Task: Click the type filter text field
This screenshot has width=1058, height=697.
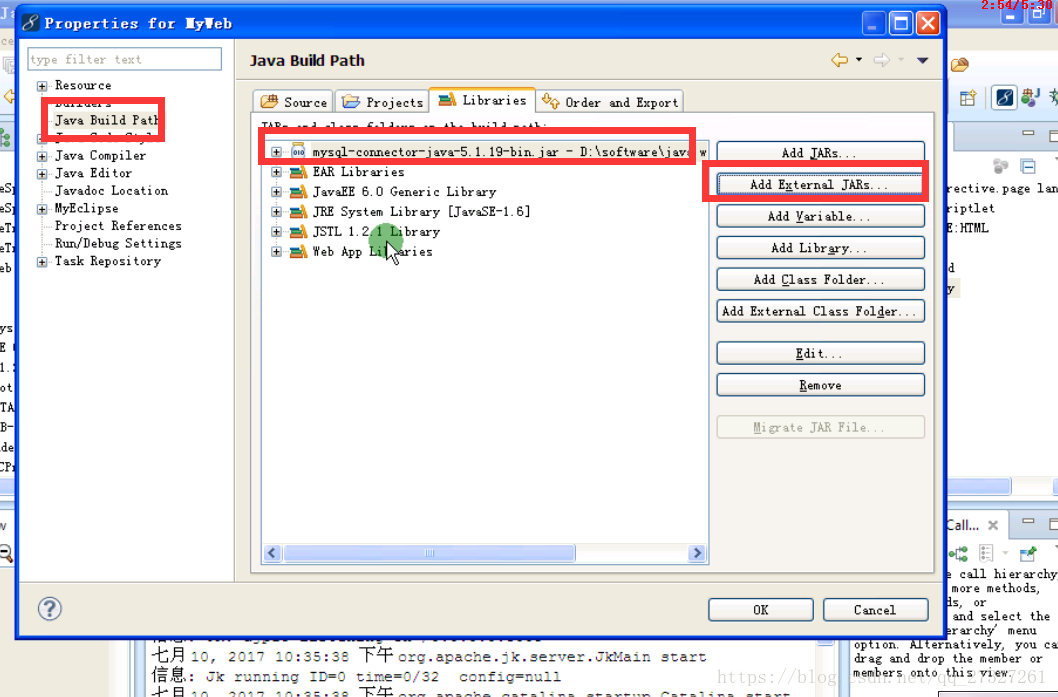Action: (x=125, y=59)
